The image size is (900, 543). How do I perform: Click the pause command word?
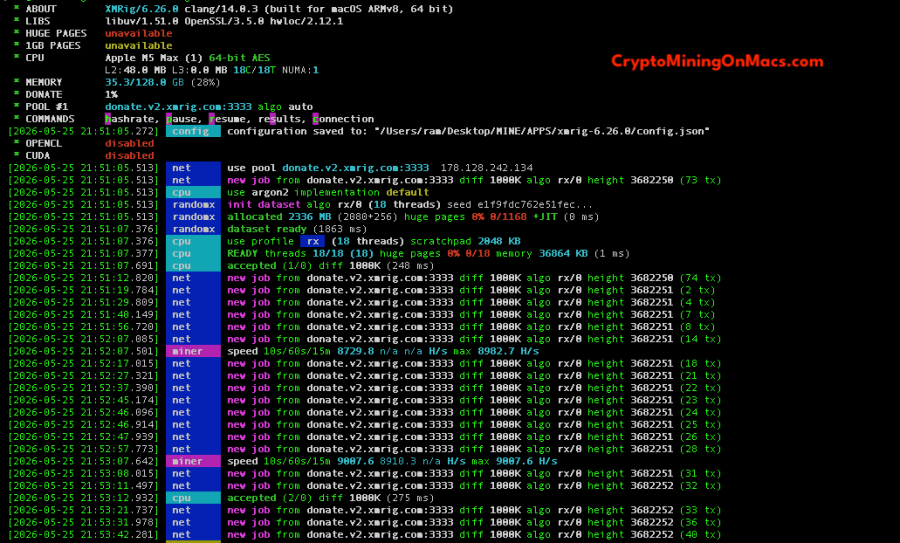pos(181,119)
